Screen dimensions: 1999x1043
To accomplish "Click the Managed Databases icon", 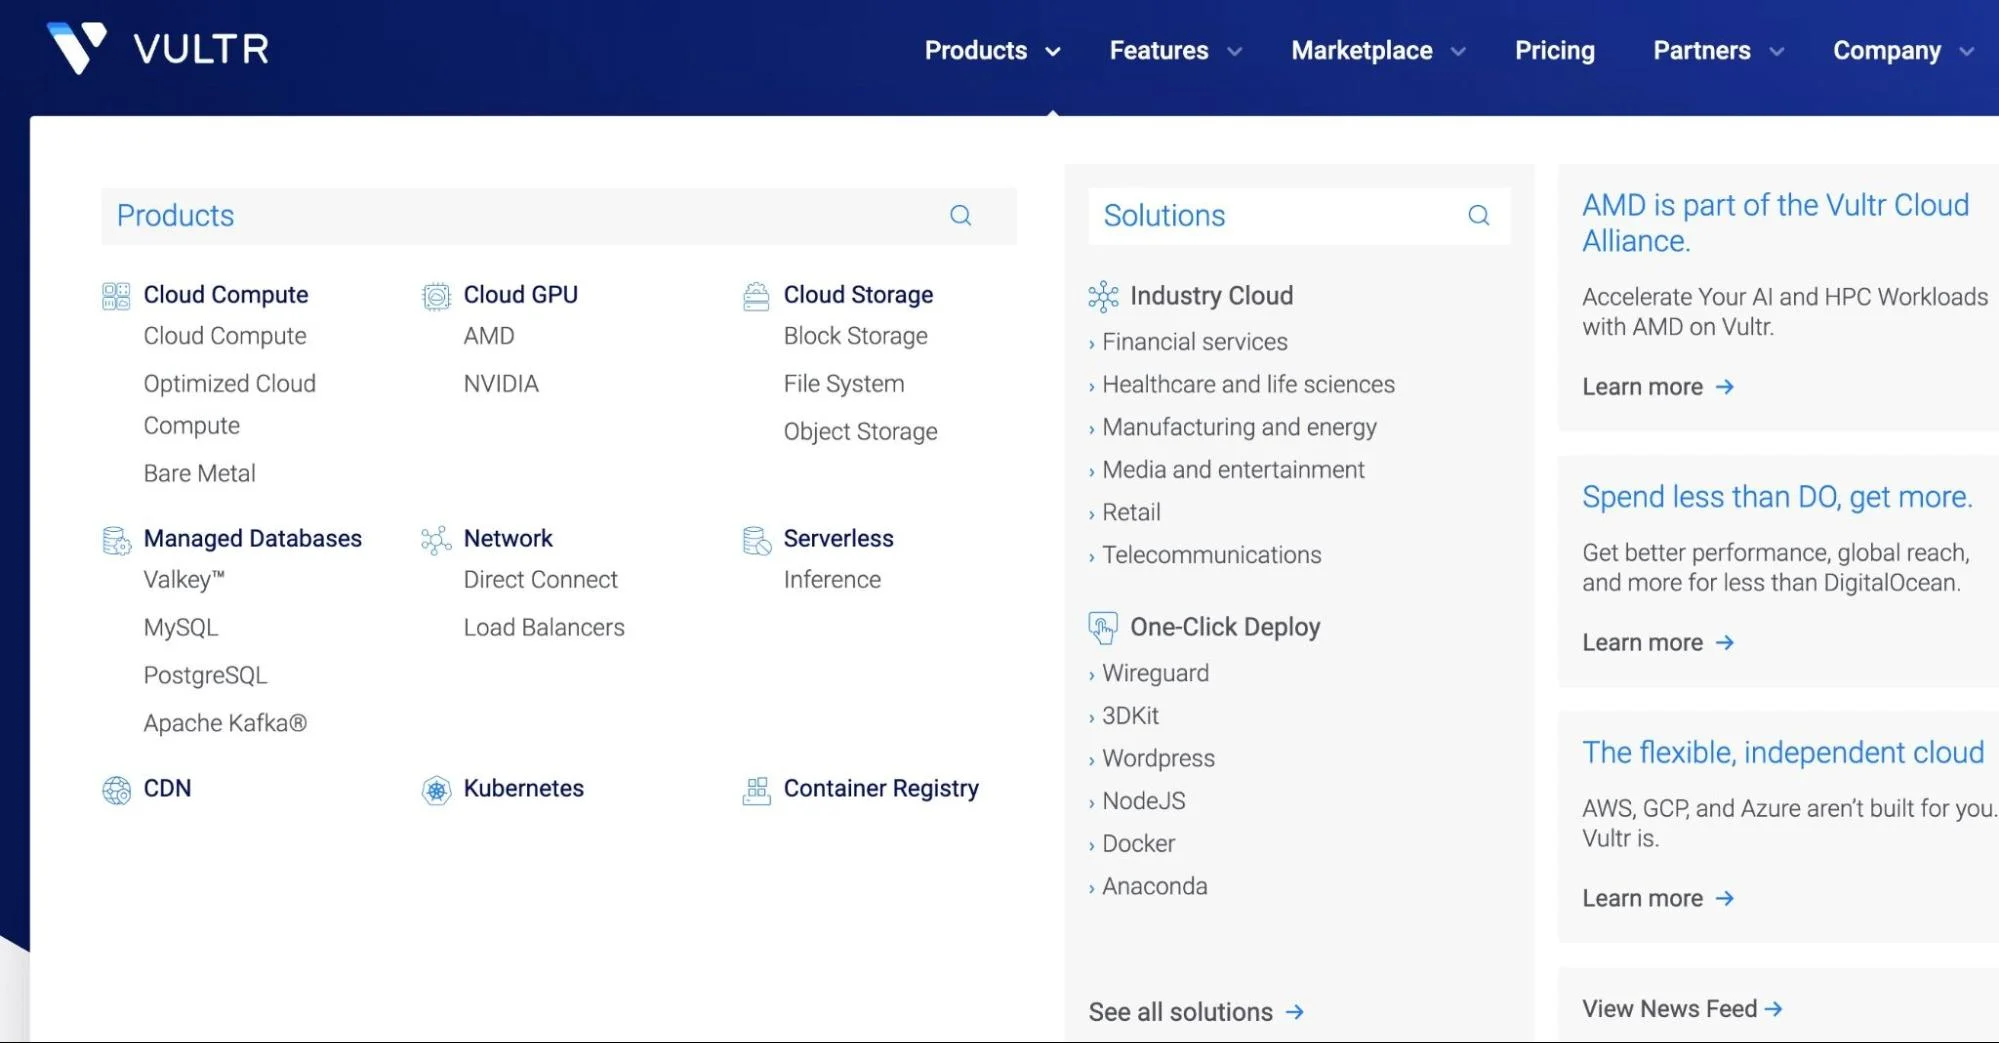I will [116, 540].
